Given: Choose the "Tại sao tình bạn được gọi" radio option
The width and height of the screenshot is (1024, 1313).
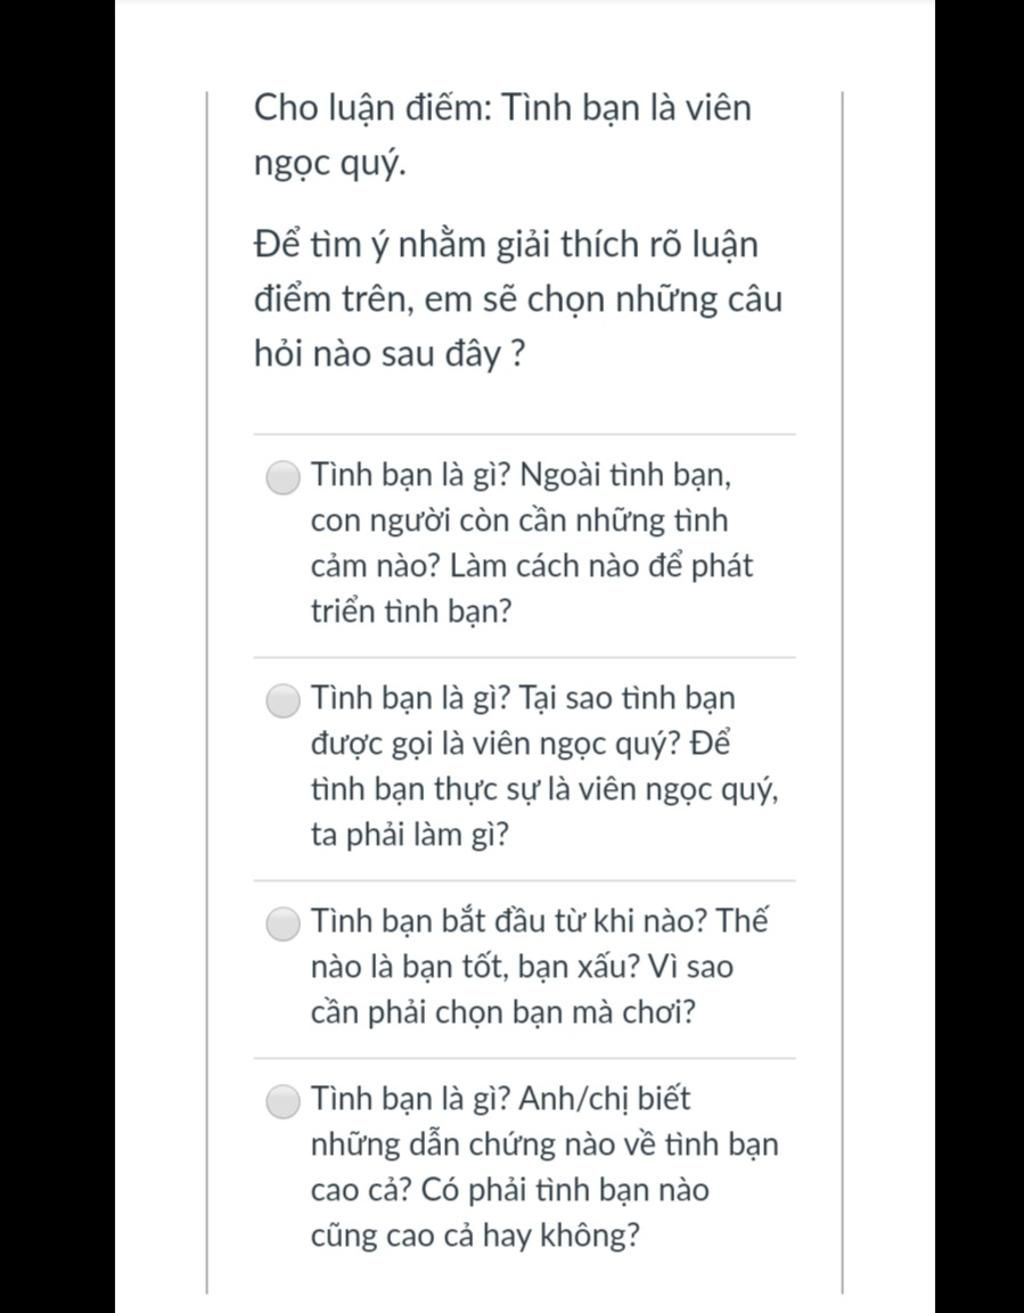Looking at the screenshot, I should [284, 700].
